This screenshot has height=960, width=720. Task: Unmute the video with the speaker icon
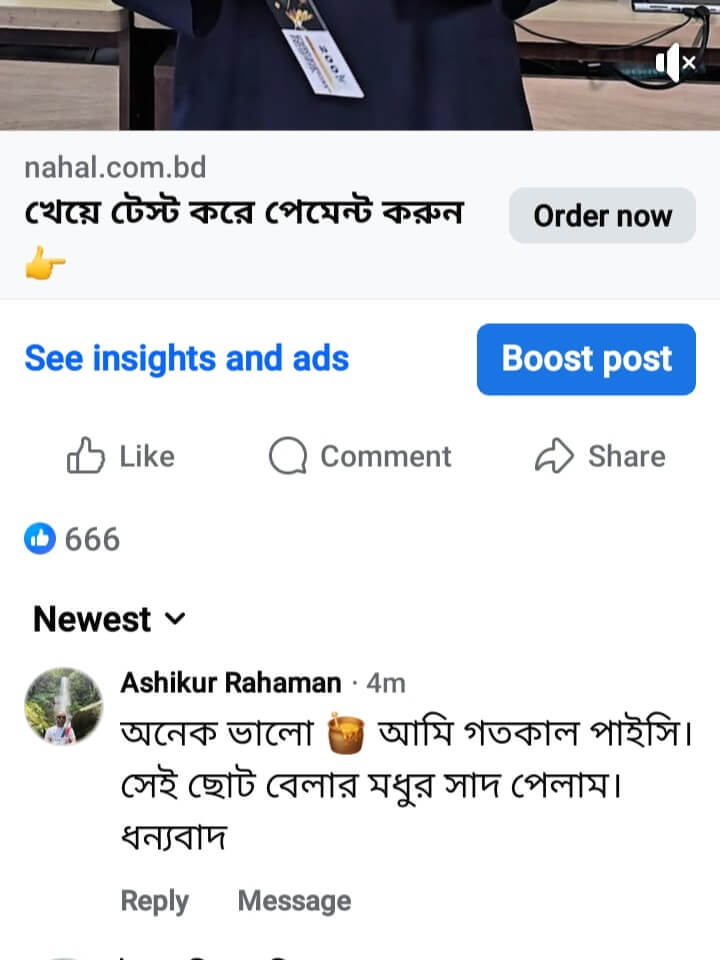point(676,63)
